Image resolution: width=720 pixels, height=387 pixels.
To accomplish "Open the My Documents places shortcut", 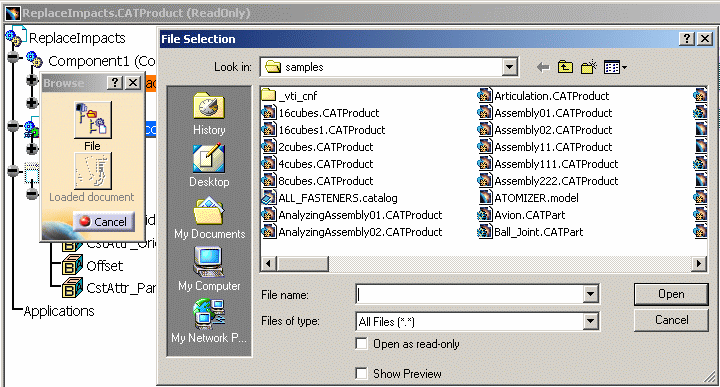I will pyautogui.click(x=209, y=218).
